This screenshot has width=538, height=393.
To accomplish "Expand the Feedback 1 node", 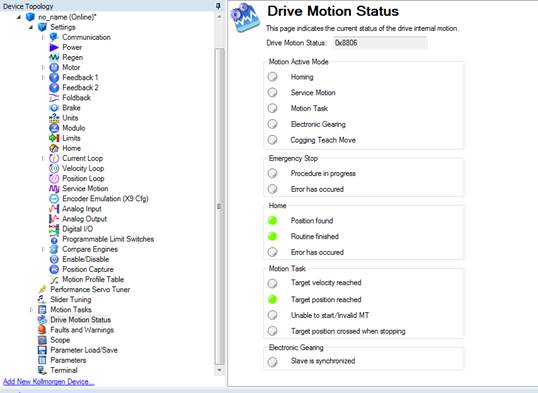I will coord(43,78).
